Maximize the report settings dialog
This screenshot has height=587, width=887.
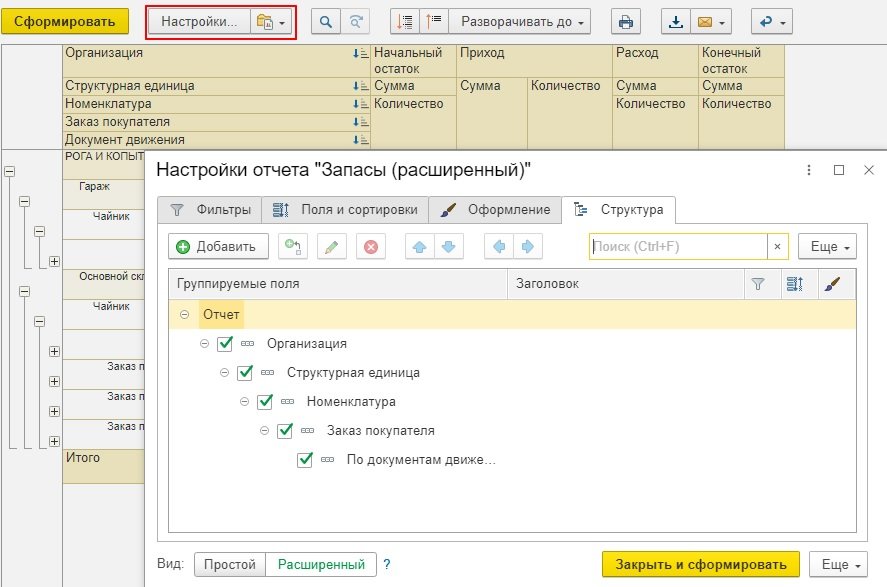pos(839,170)
